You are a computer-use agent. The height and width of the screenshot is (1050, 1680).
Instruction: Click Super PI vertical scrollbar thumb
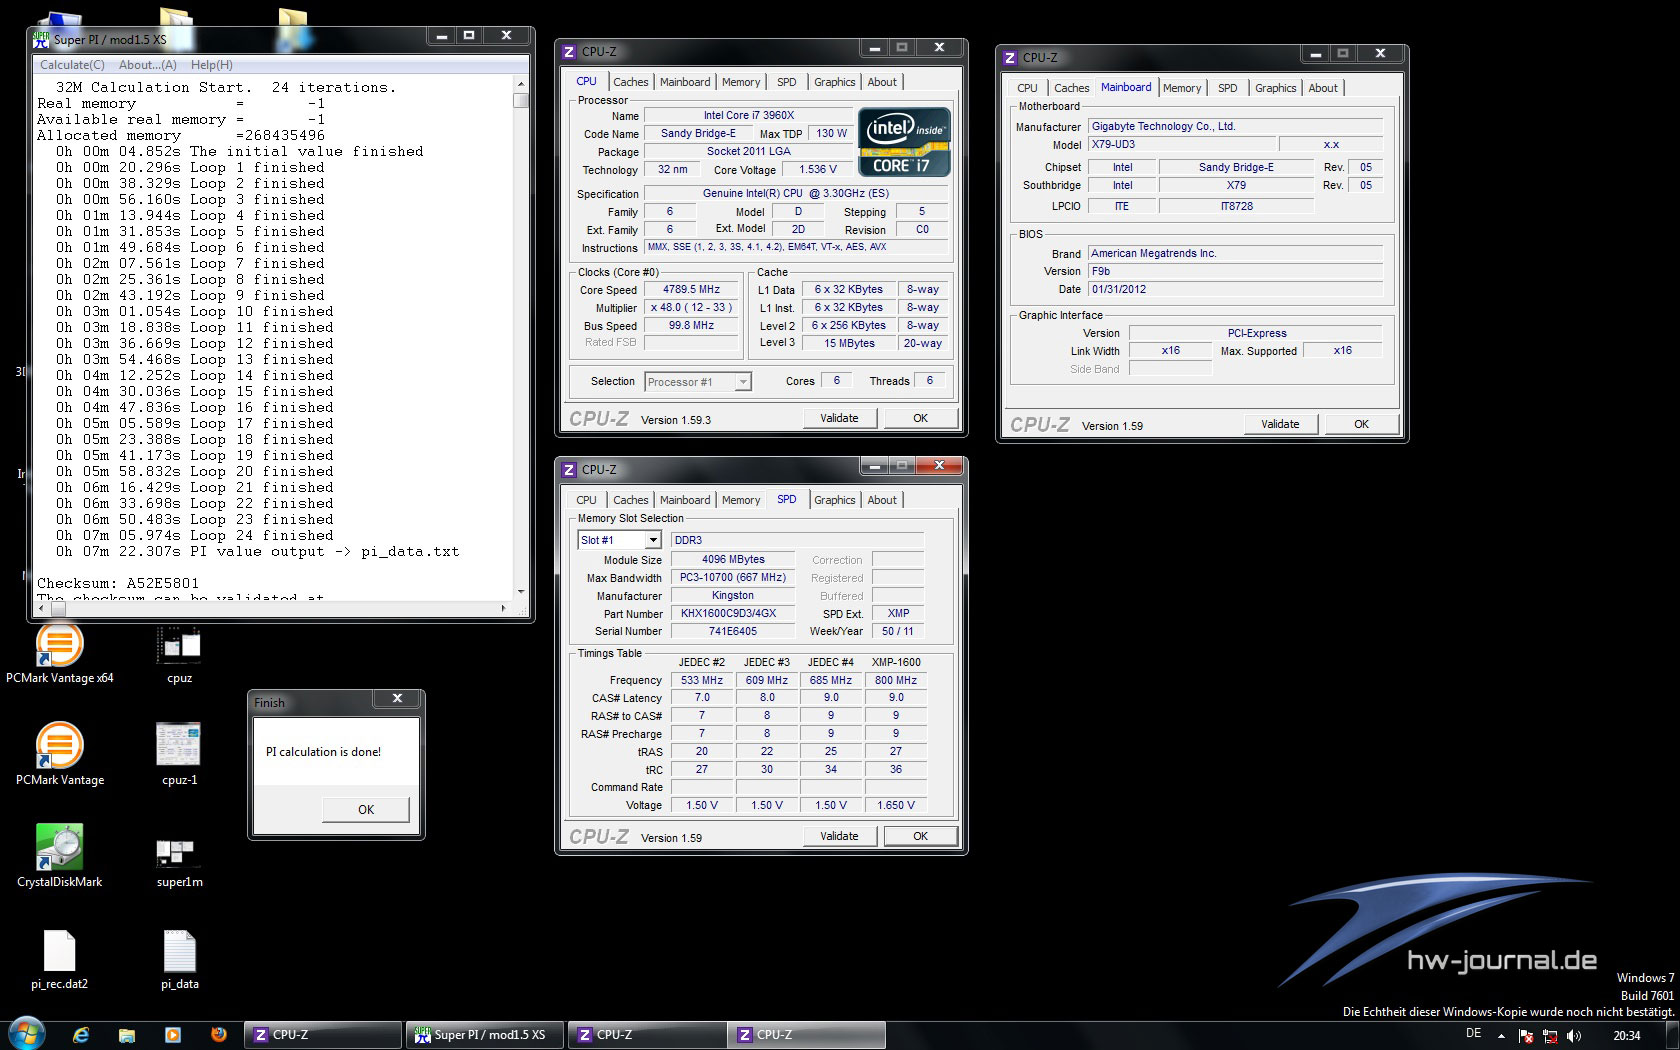(x=521, y=100)
